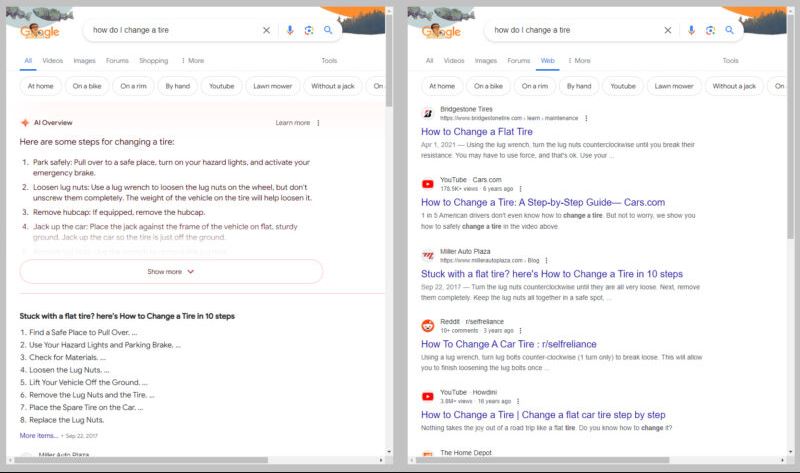
Task: Open three-dot menu for Cars.com YouTube result
Action: [520, 189]
